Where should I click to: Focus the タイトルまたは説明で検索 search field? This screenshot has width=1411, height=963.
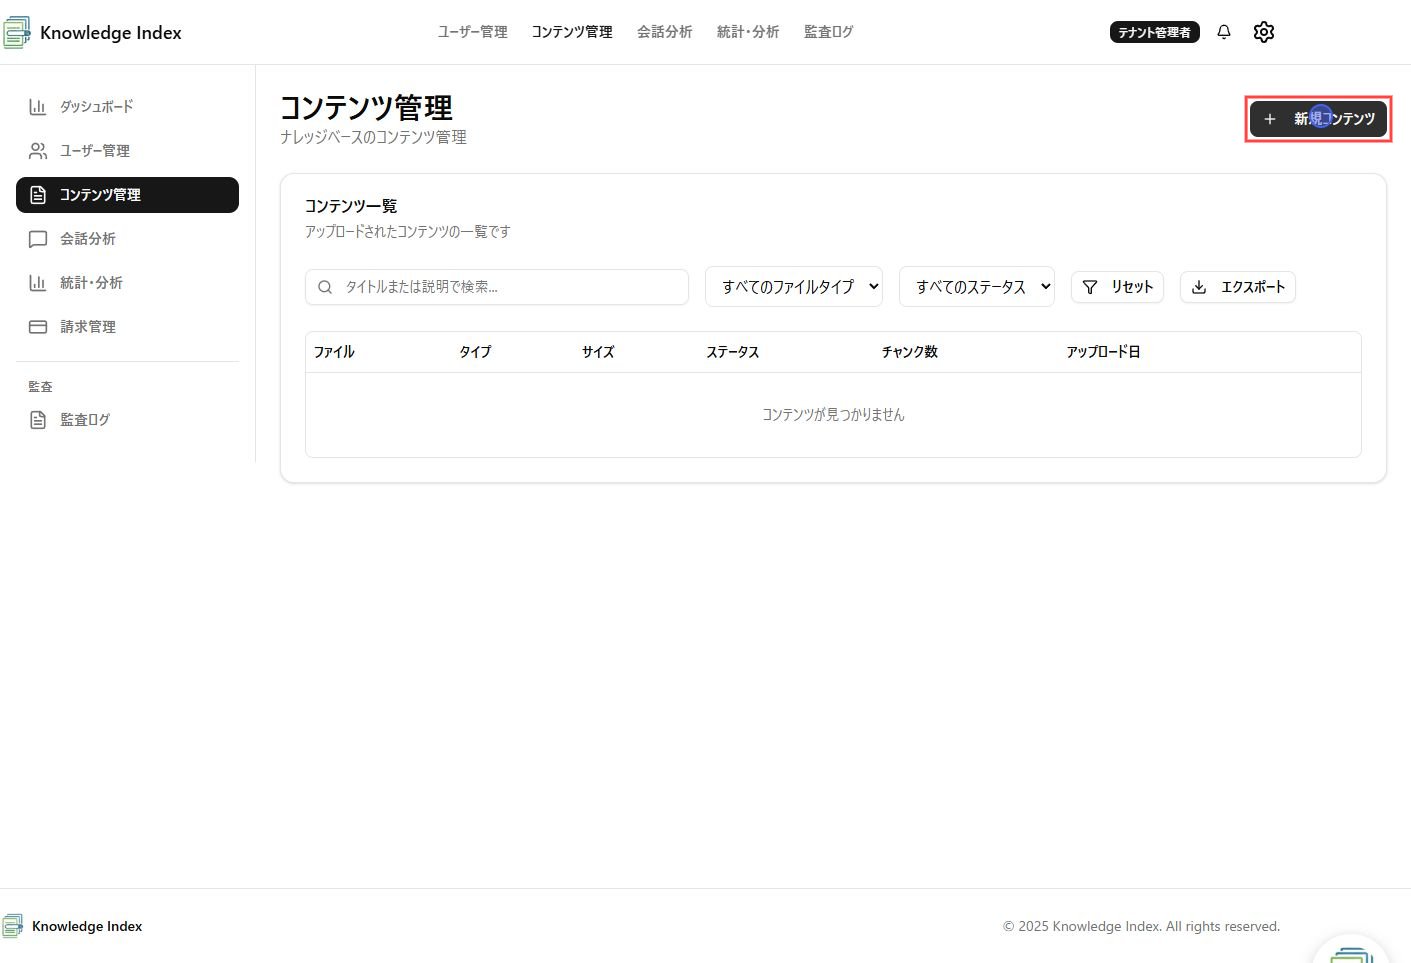(497, 287)
